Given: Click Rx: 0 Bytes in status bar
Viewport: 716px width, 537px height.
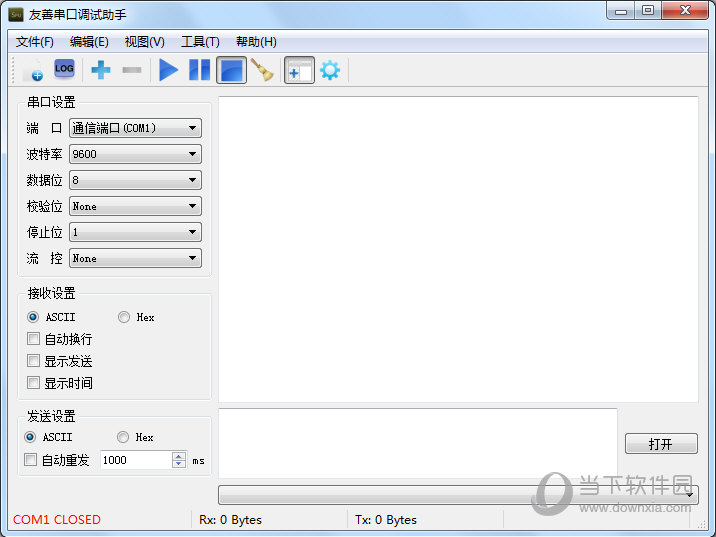Looking at the screenshot, I should [230, 520].
